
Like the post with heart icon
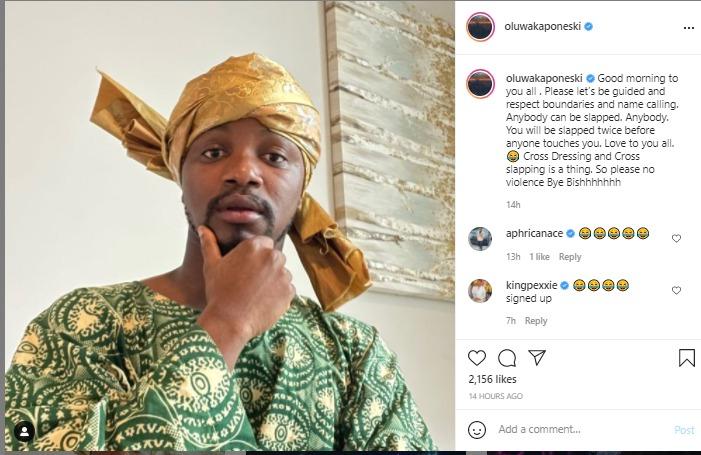click(x=477, y=358)
